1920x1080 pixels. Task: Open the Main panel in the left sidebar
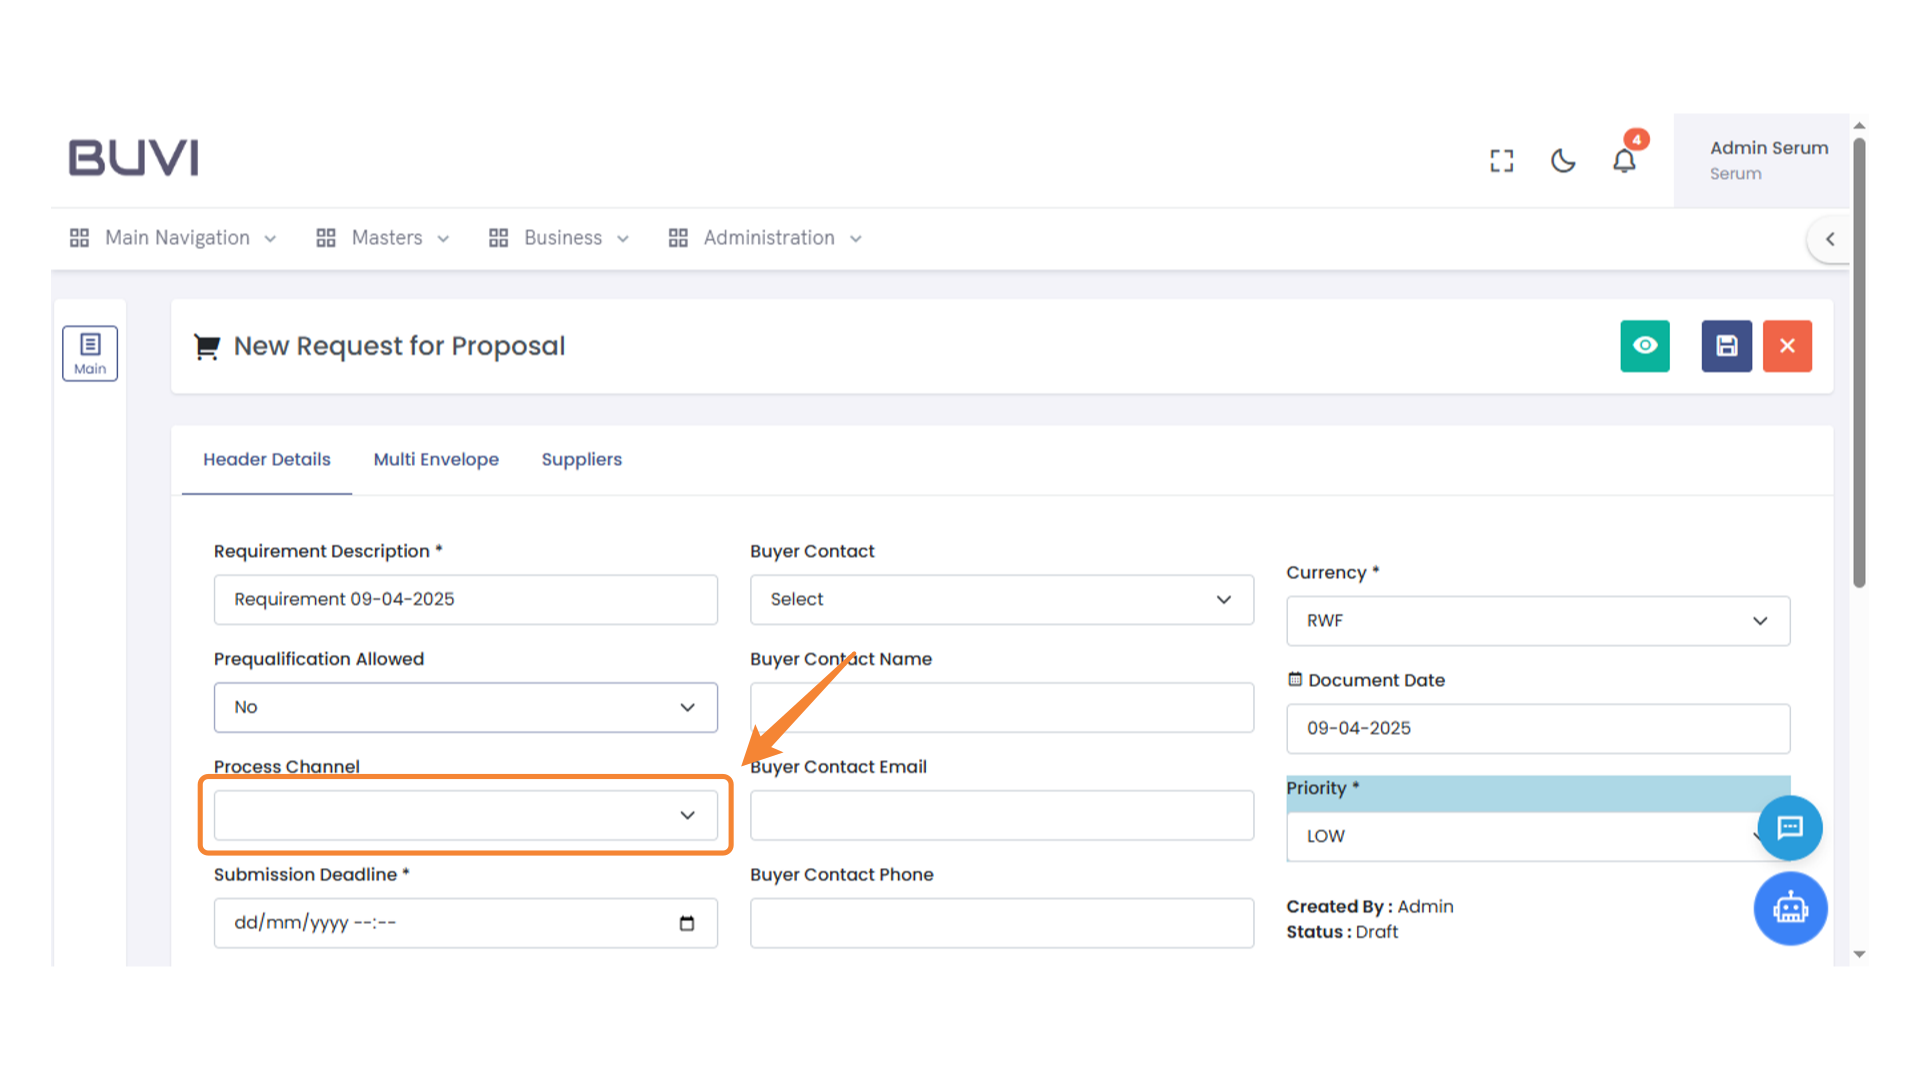tap(90, 352)
